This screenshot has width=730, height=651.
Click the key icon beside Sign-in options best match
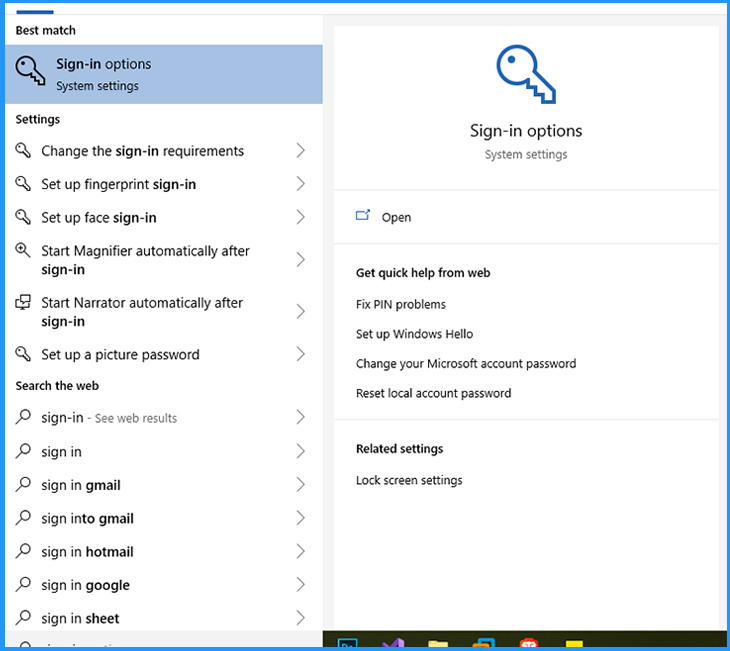[30, 71]
